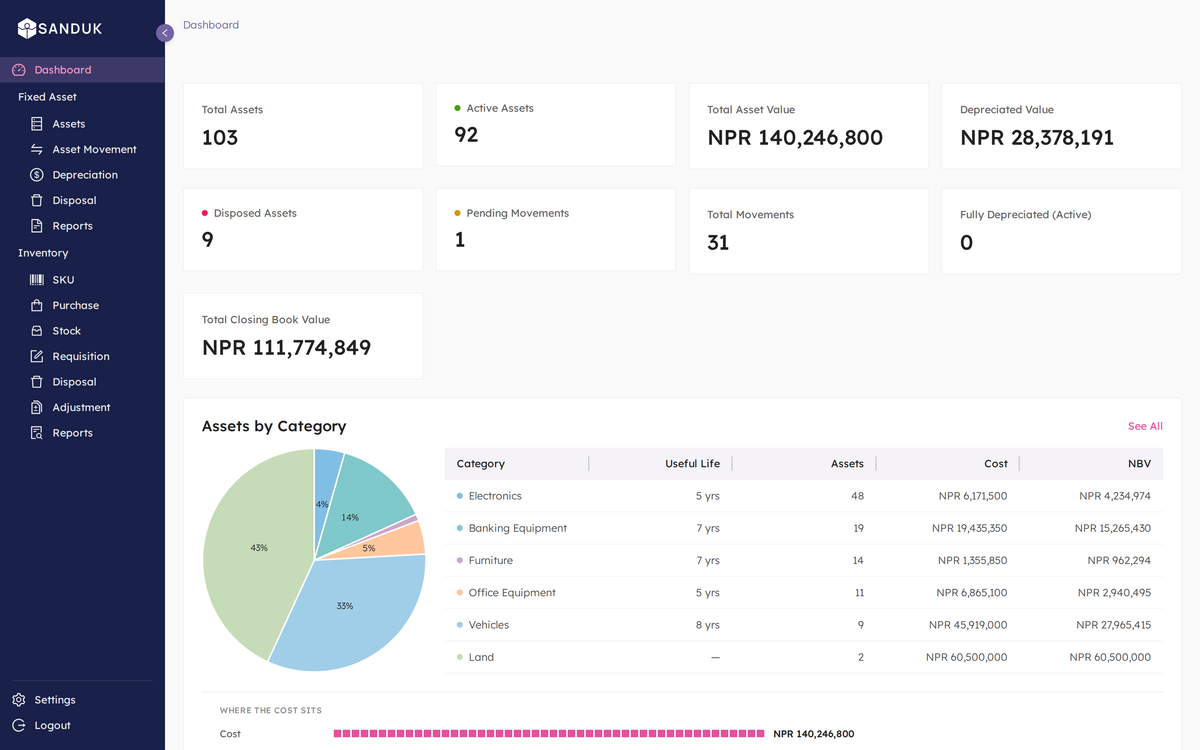Select the Vehicles category row
This screenshot has width=1200, height=750.
[804, 625]
